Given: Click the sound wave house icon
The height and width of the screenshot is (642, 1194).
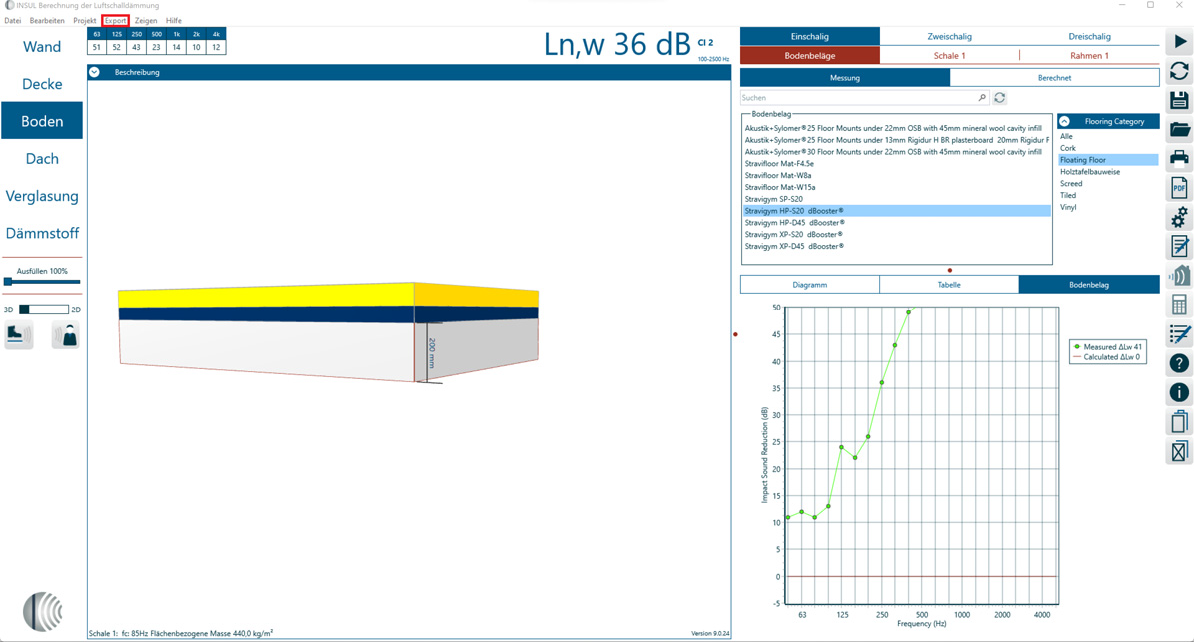Looking at the screenshot, I should (1179, 276).
